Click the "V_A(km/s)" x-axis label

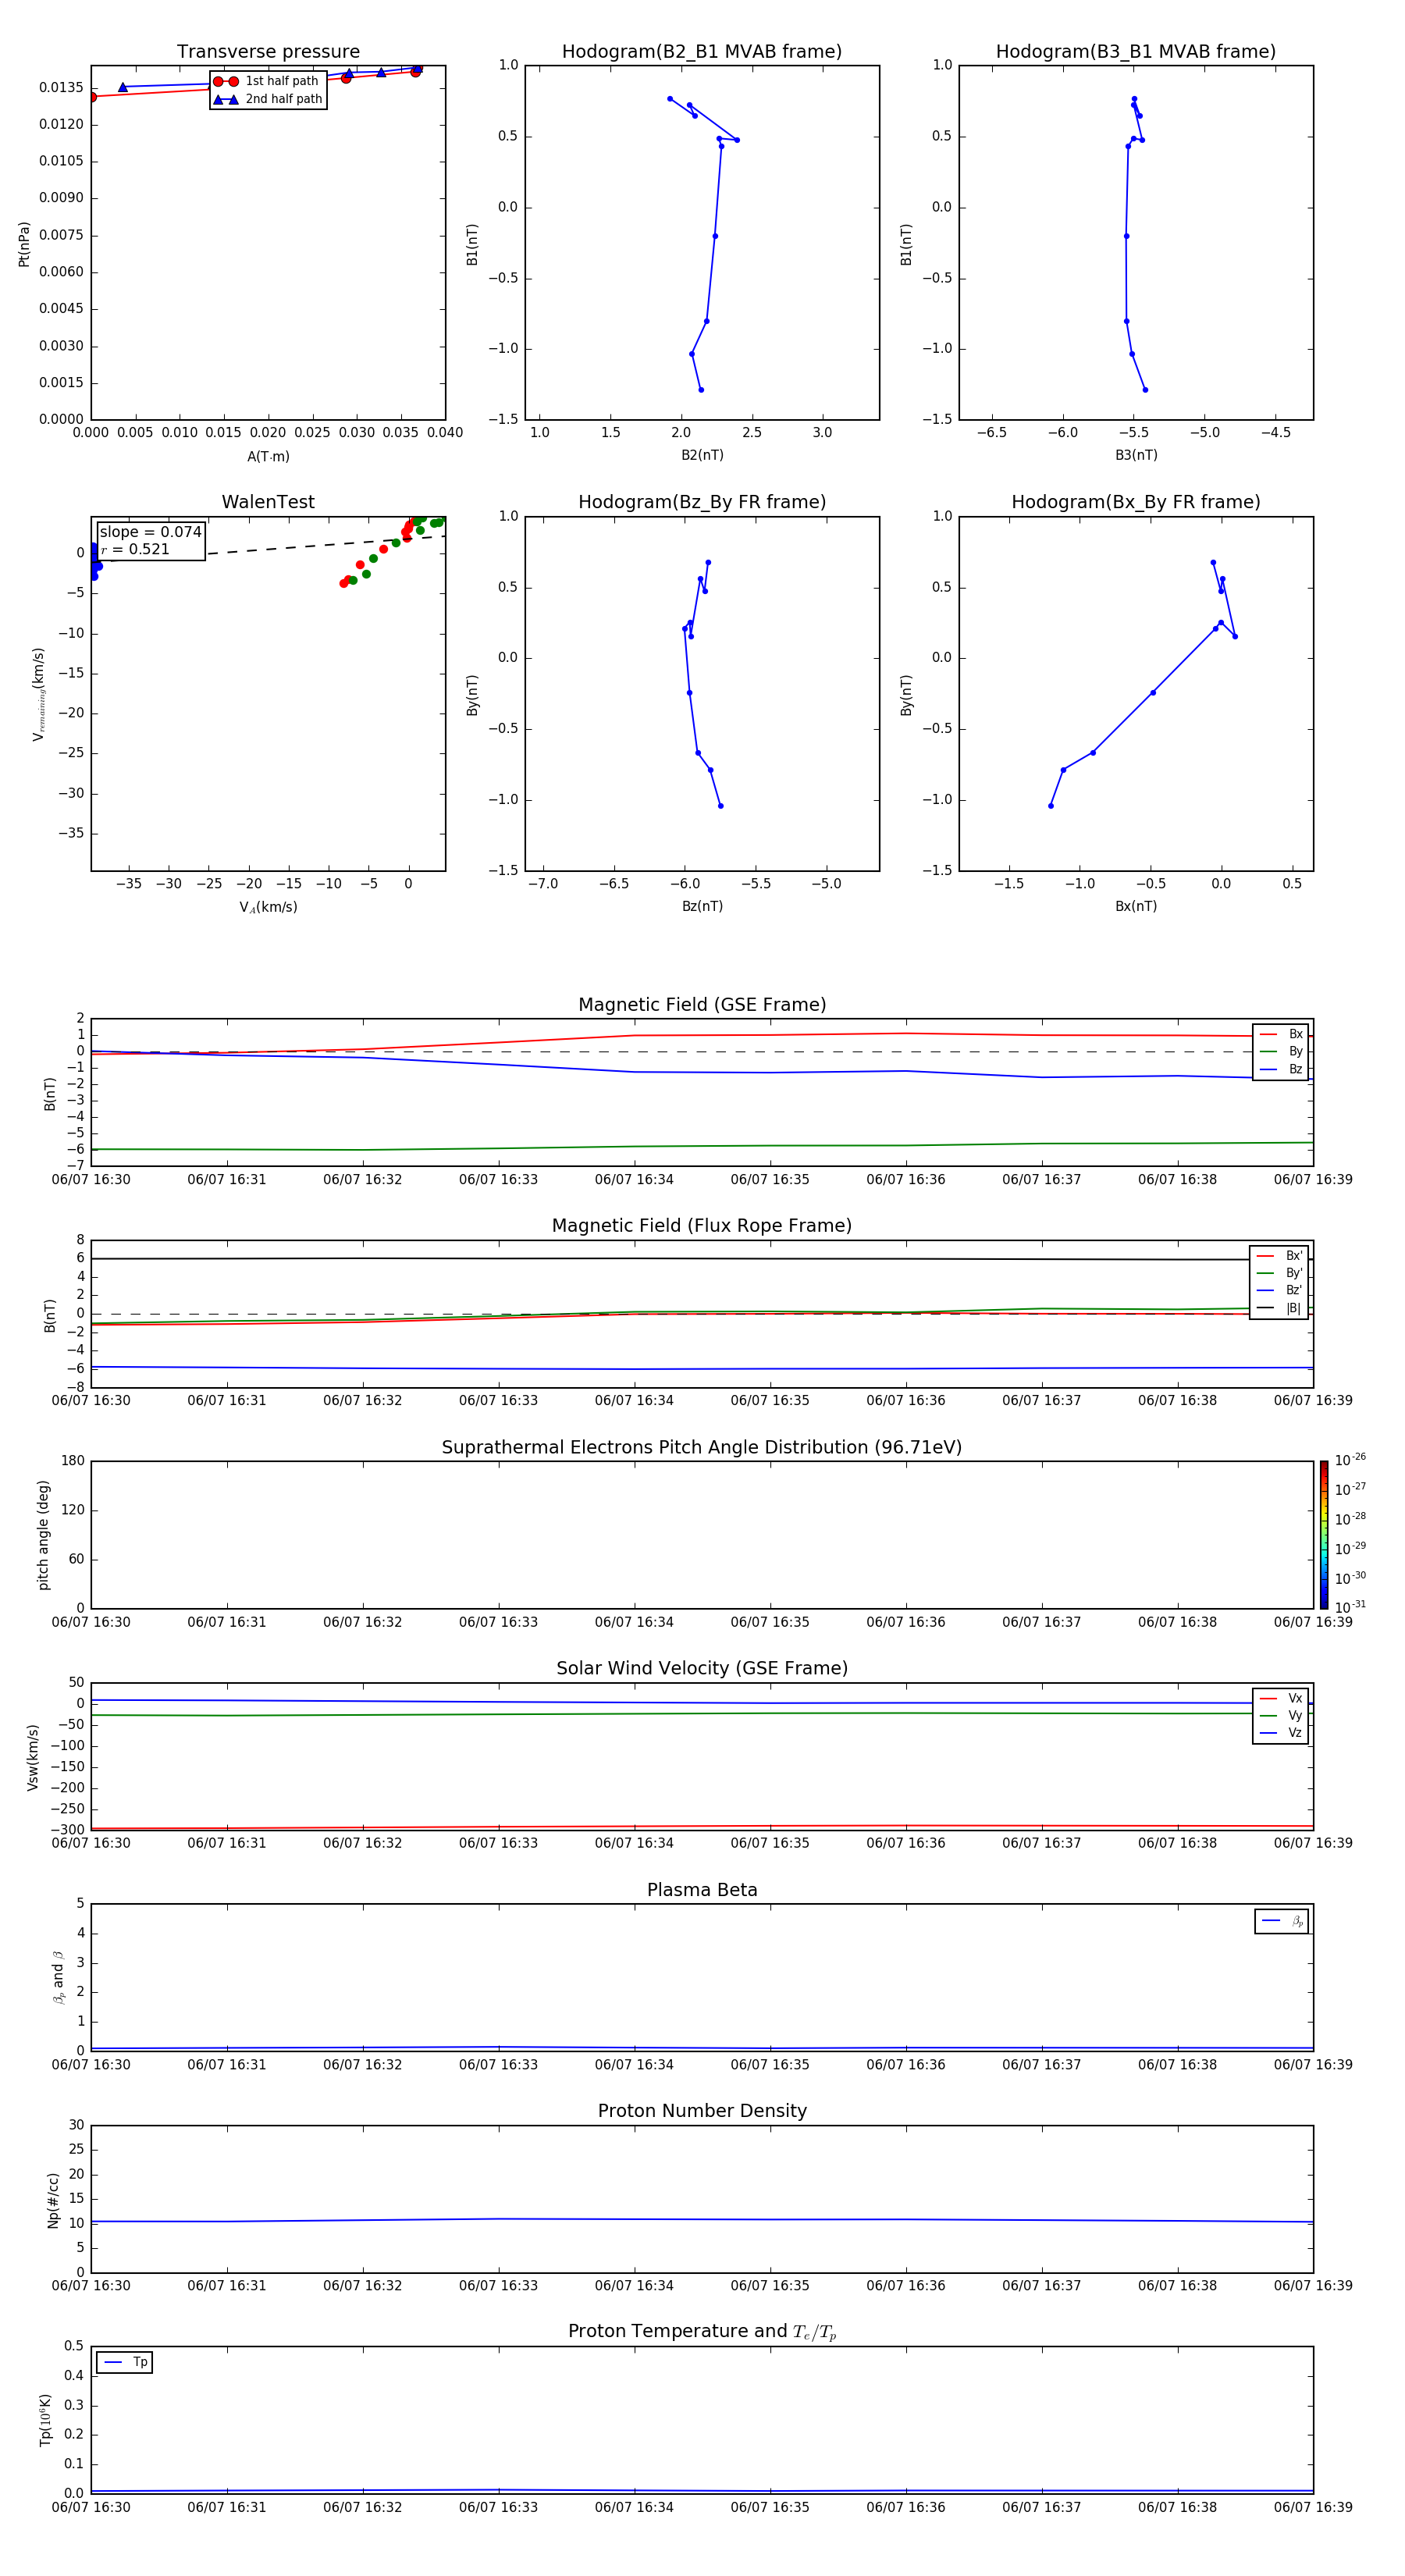[268, 907]
